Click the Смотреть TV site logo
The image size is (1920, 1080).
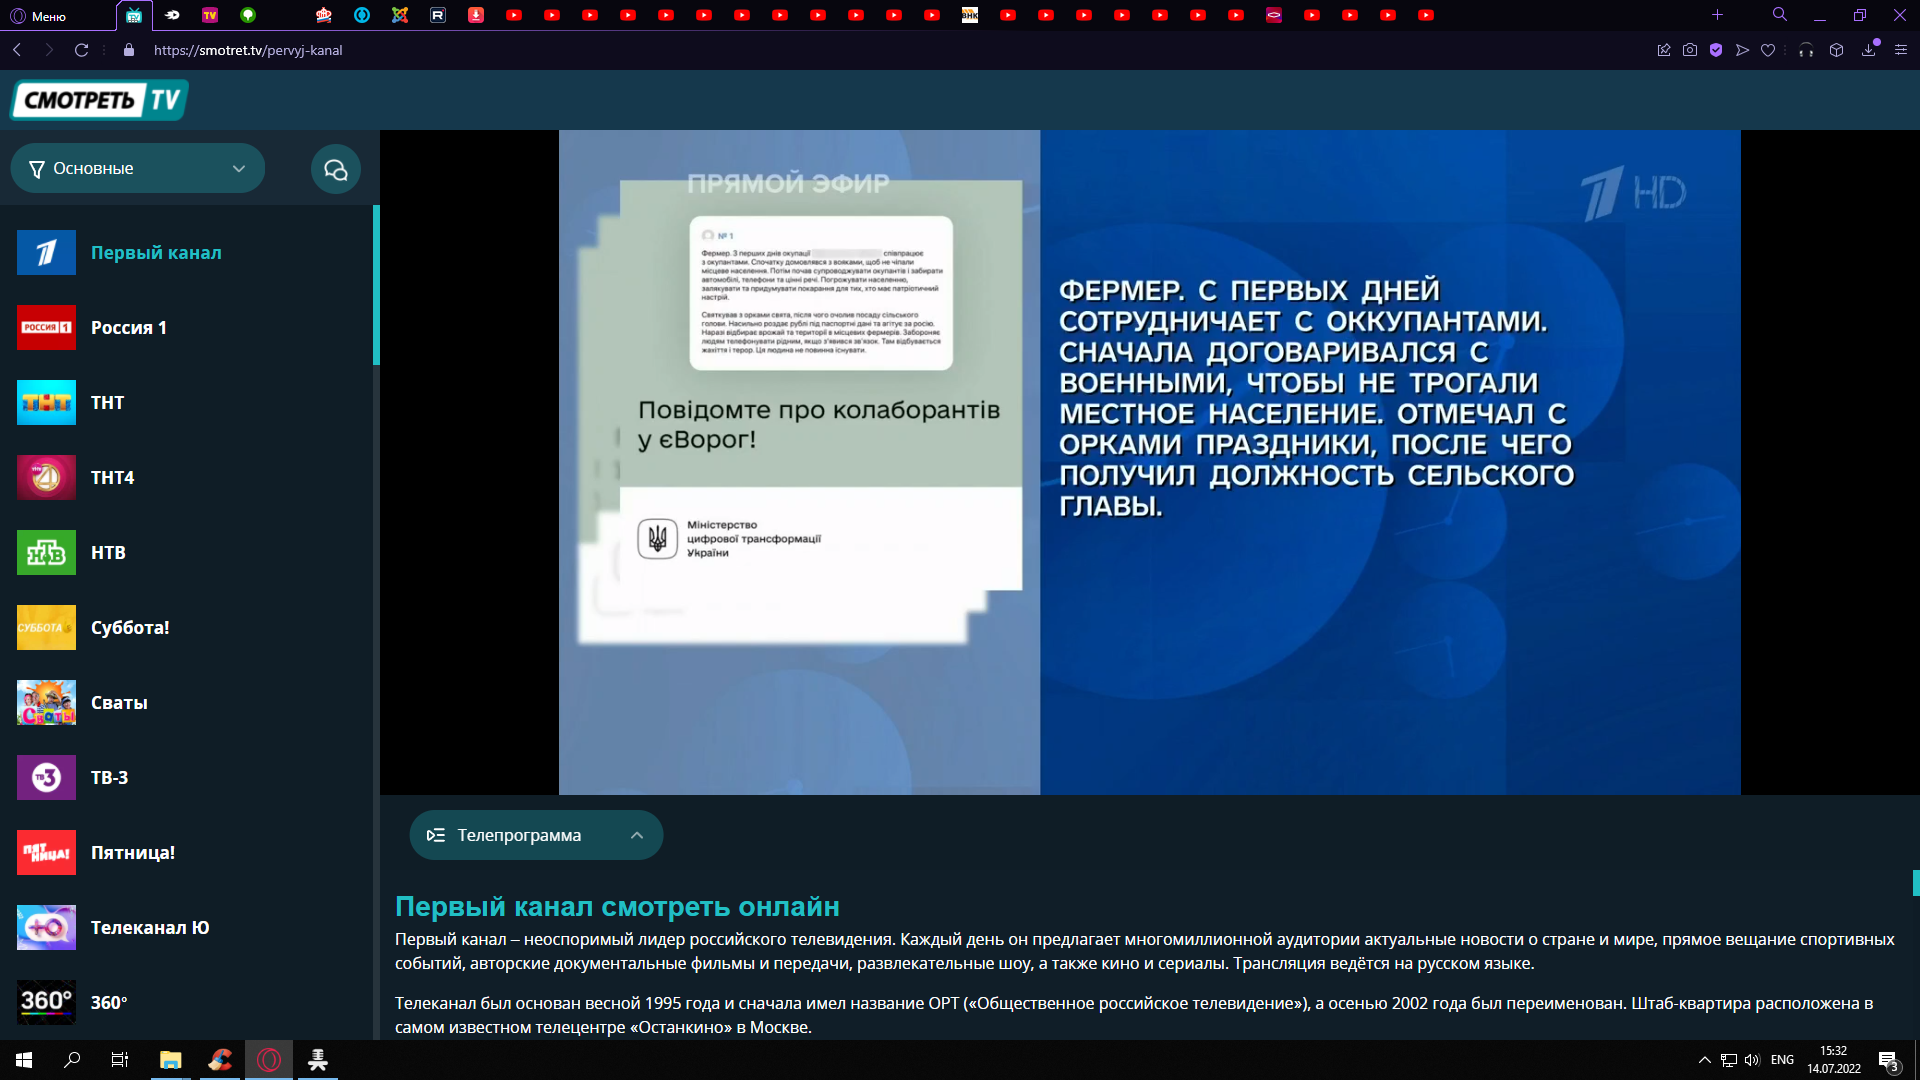click(100, 100)
